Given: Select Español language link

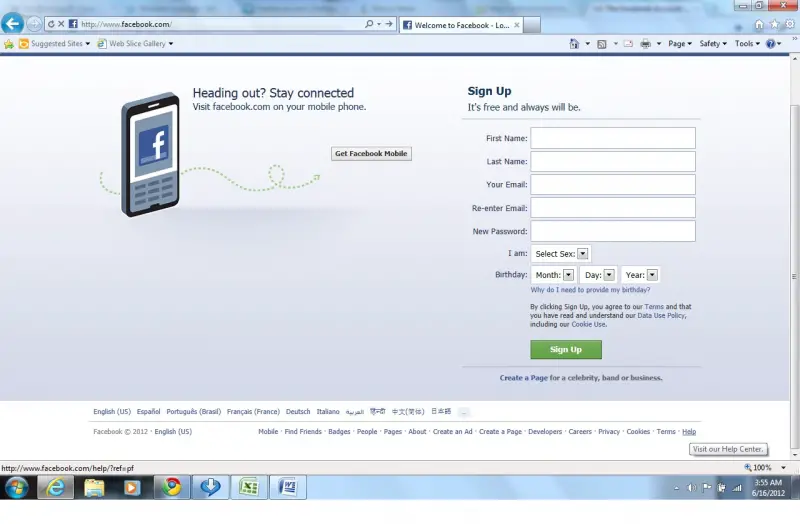Looking at the screenshot, I should (x=148, y=412).
